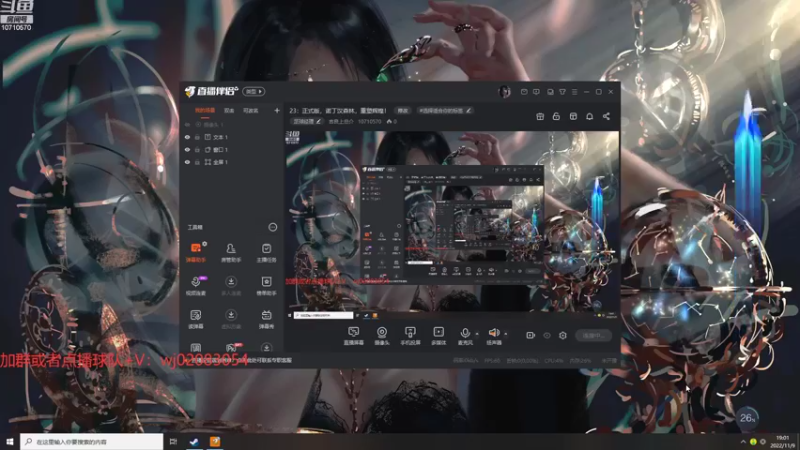
Task: Open the 主播任务 streamer tasks tool
Action: click(x=266, y=253)
